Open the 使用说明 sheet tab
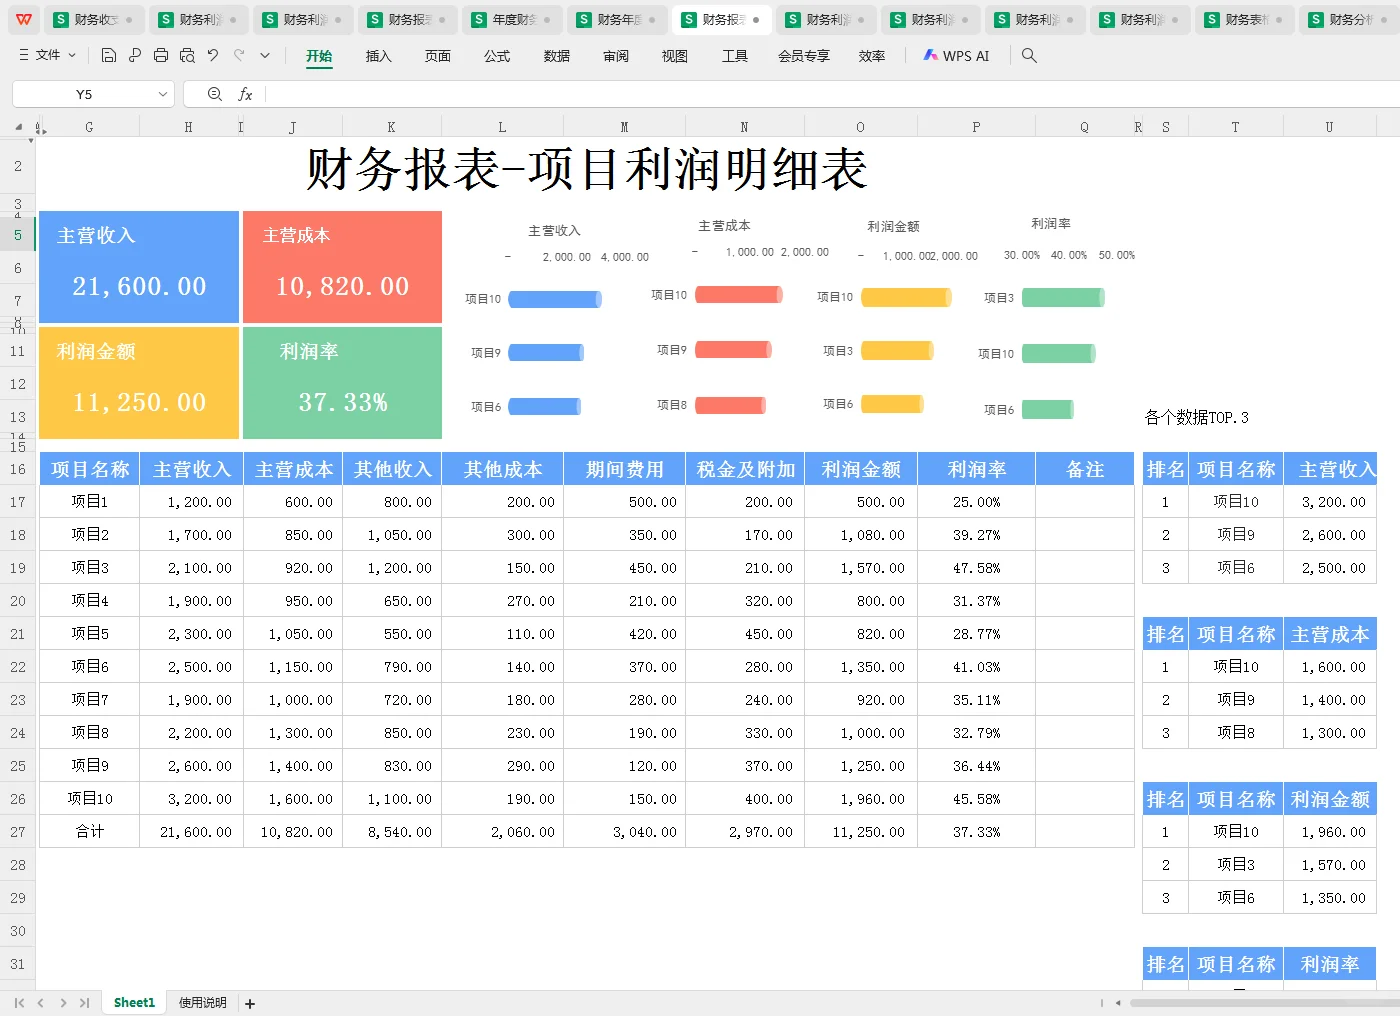The image size is (1400, 1016). 201,1003
